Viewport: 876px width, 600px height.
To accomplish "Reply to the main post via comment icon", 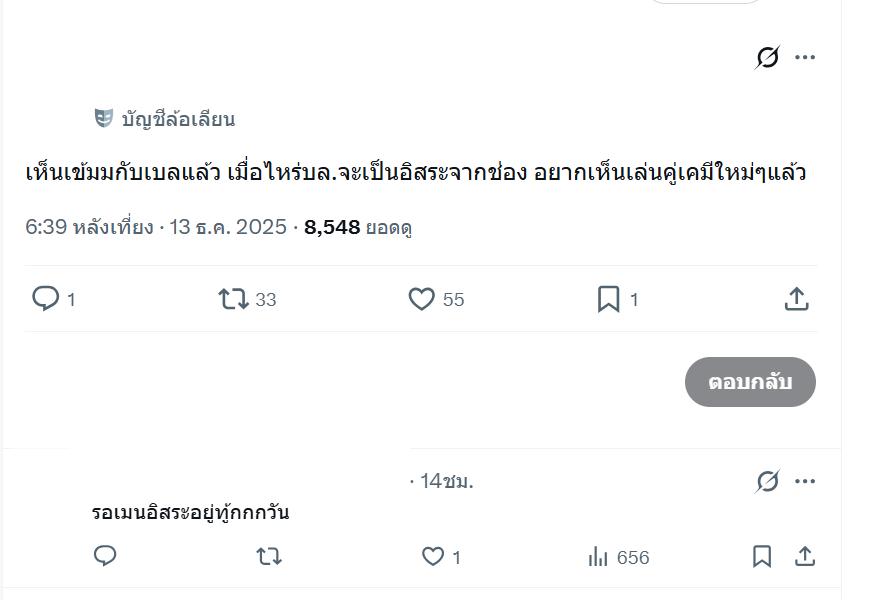I will click(46, 299).
